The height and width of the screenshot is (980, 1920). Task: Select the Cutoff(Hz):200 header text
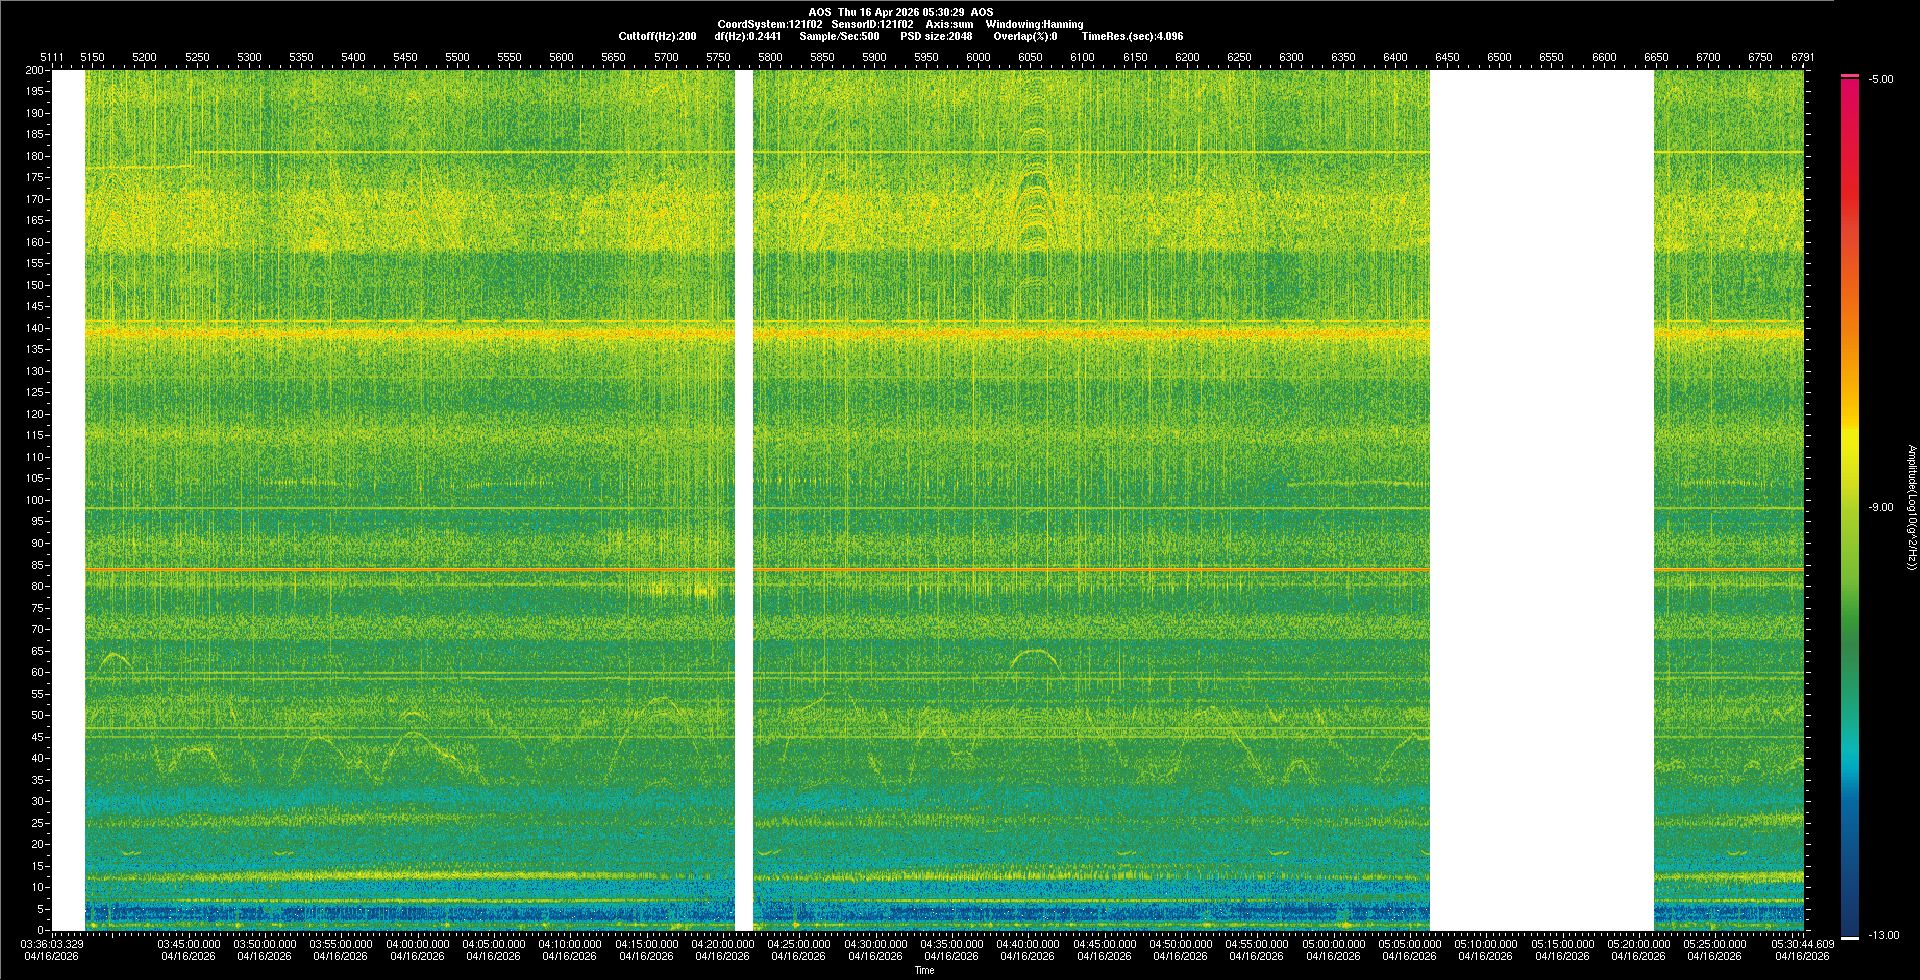657,37
